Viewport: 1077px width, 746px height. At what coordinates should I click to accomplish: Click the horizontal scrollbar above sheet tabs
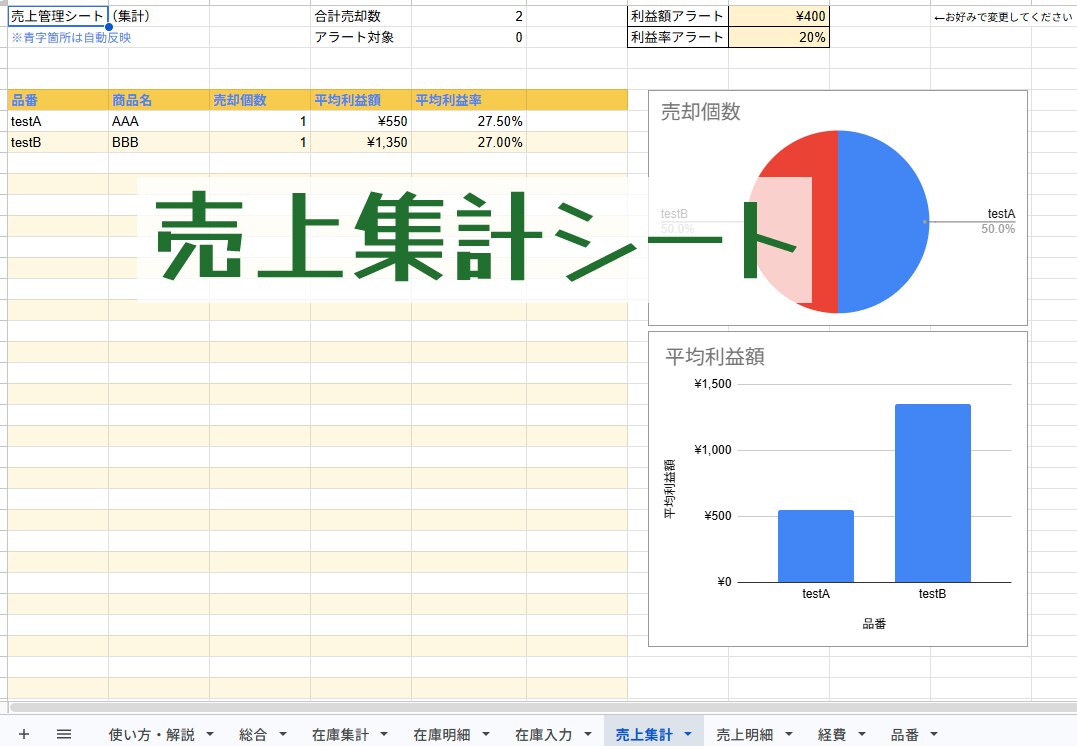543,707
